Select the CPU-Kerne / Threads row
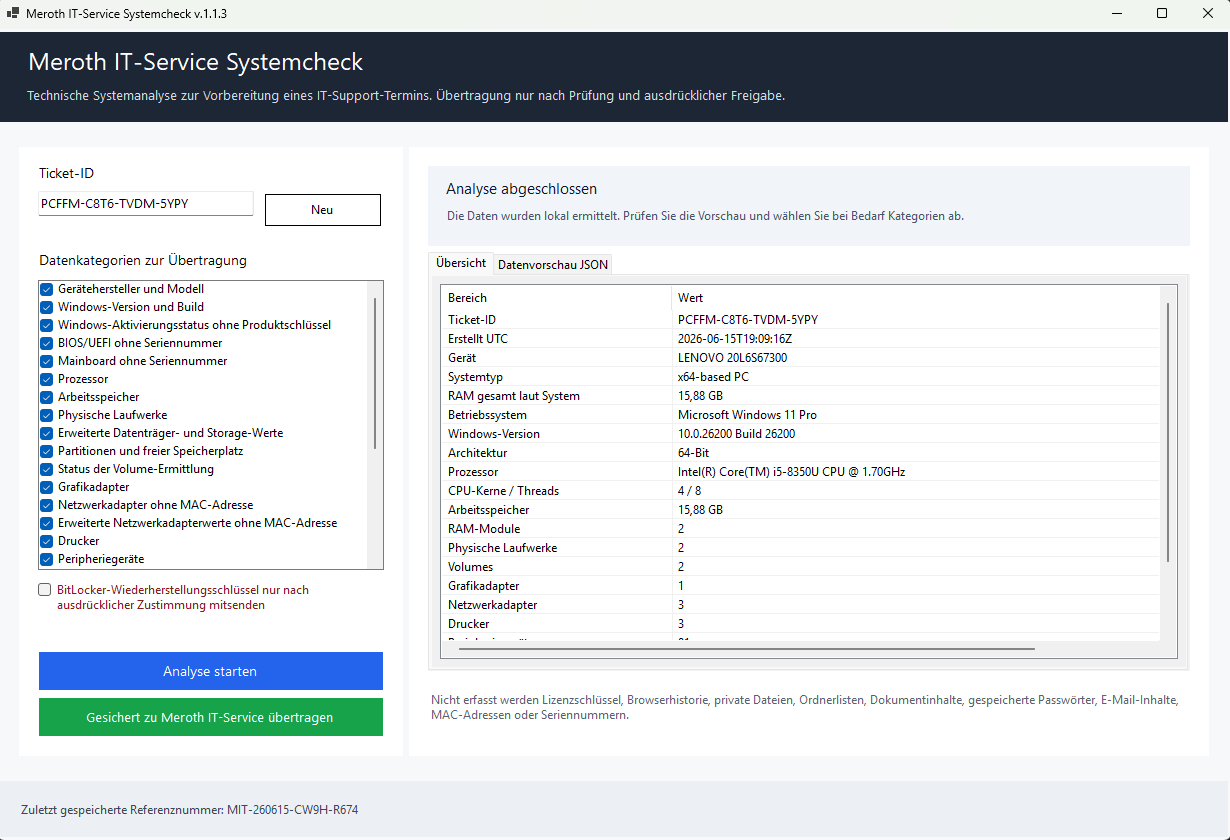This screenshot has height=840, width=1230. click(801, 491)
